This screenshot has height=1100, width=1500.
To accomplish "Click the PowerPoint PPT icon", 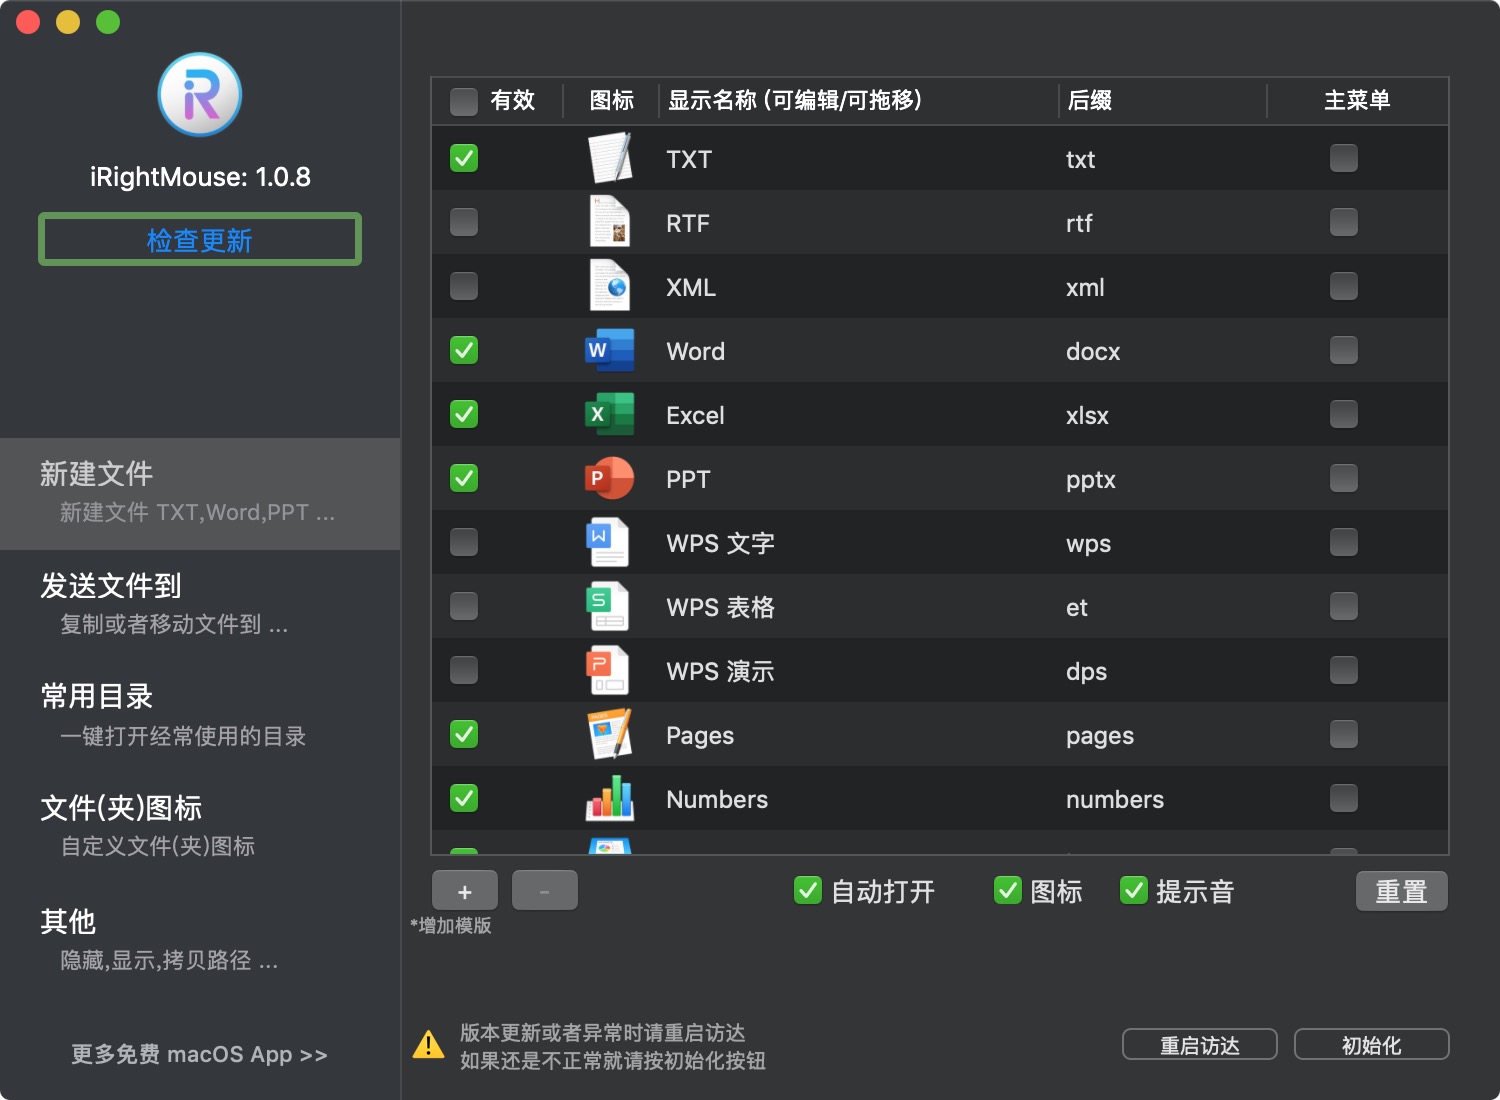I will [x=610, y=478].
